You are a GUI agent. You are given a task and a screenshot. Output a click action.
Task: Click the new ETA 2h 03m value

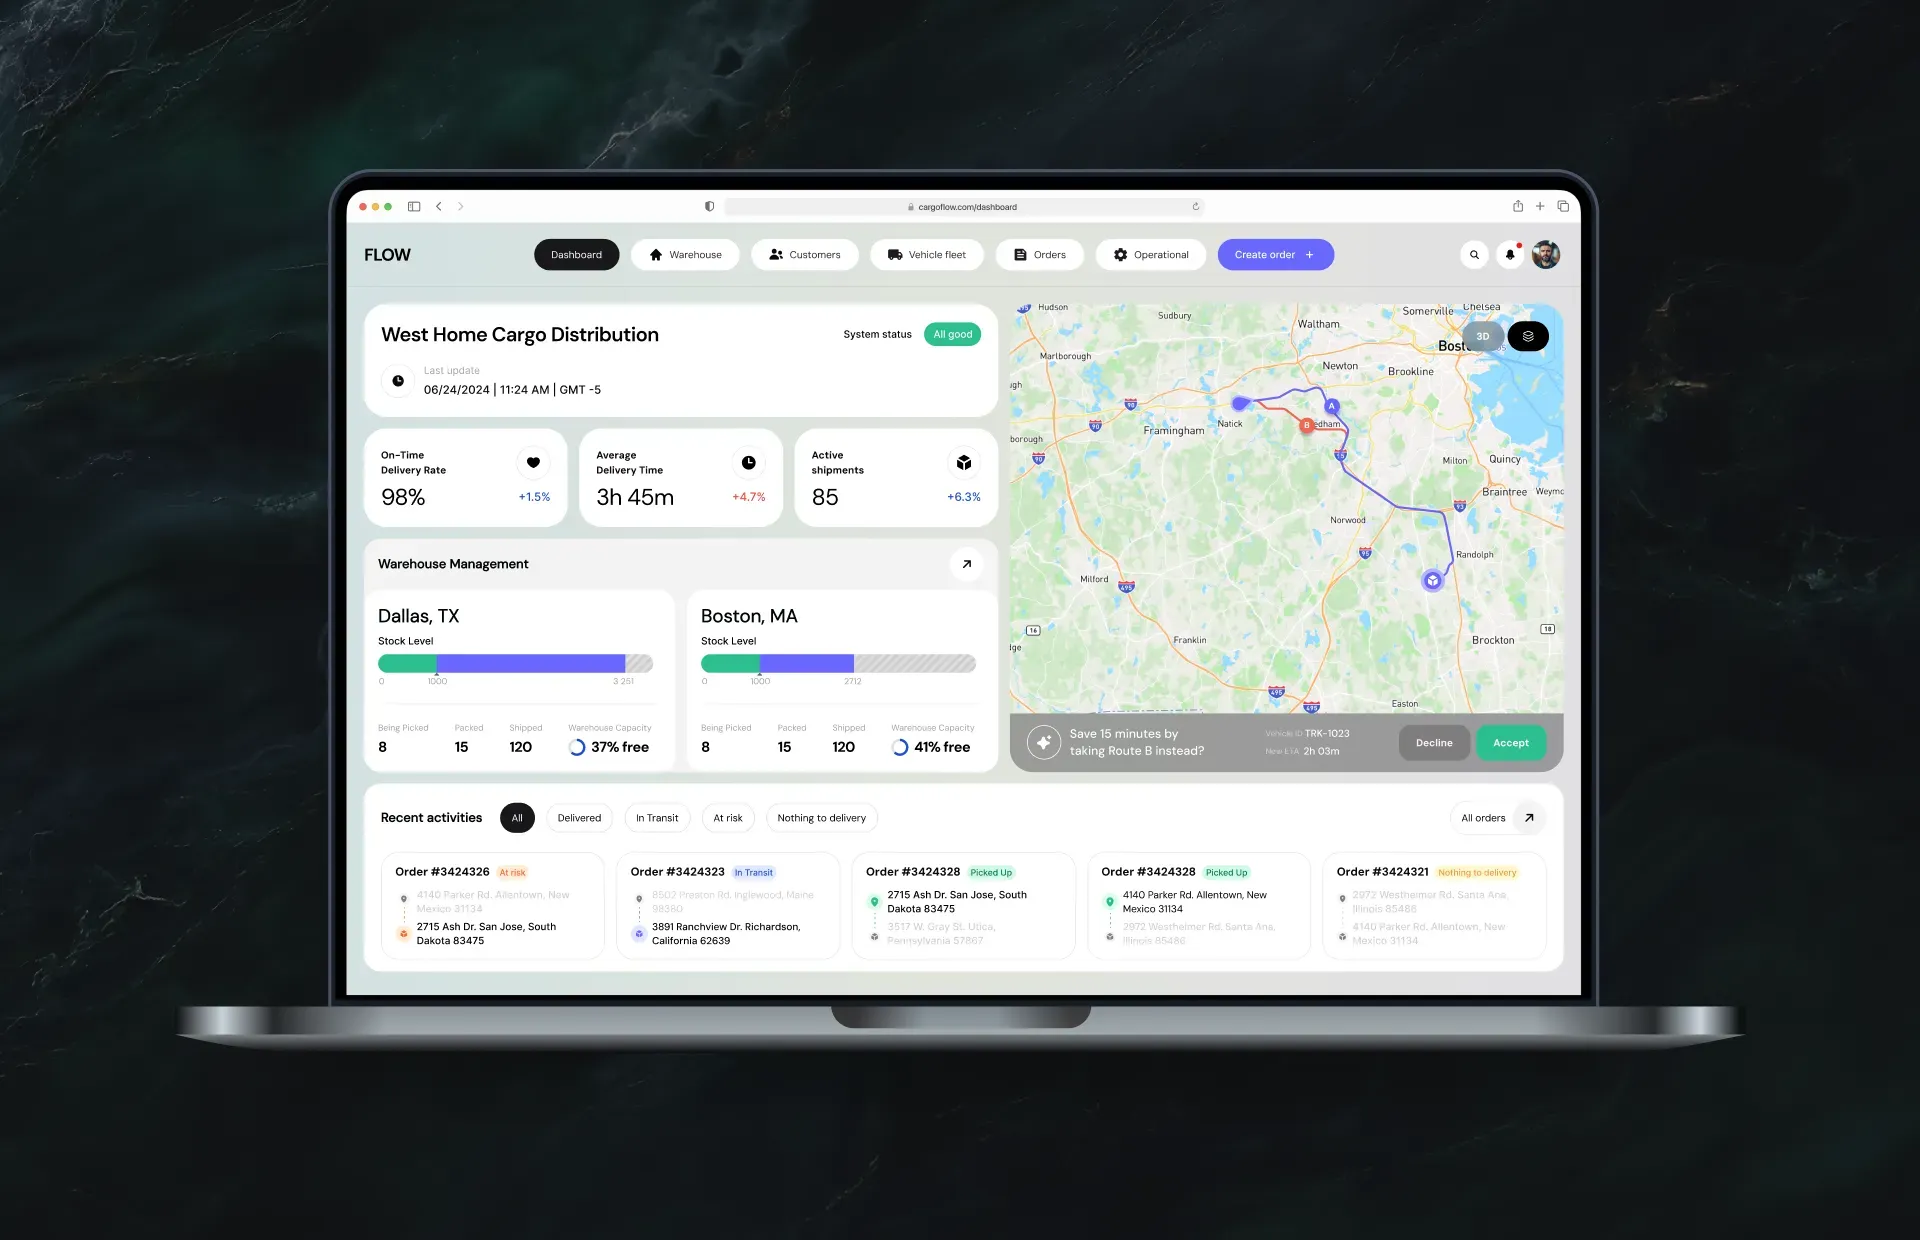(x=1321, y=751)
